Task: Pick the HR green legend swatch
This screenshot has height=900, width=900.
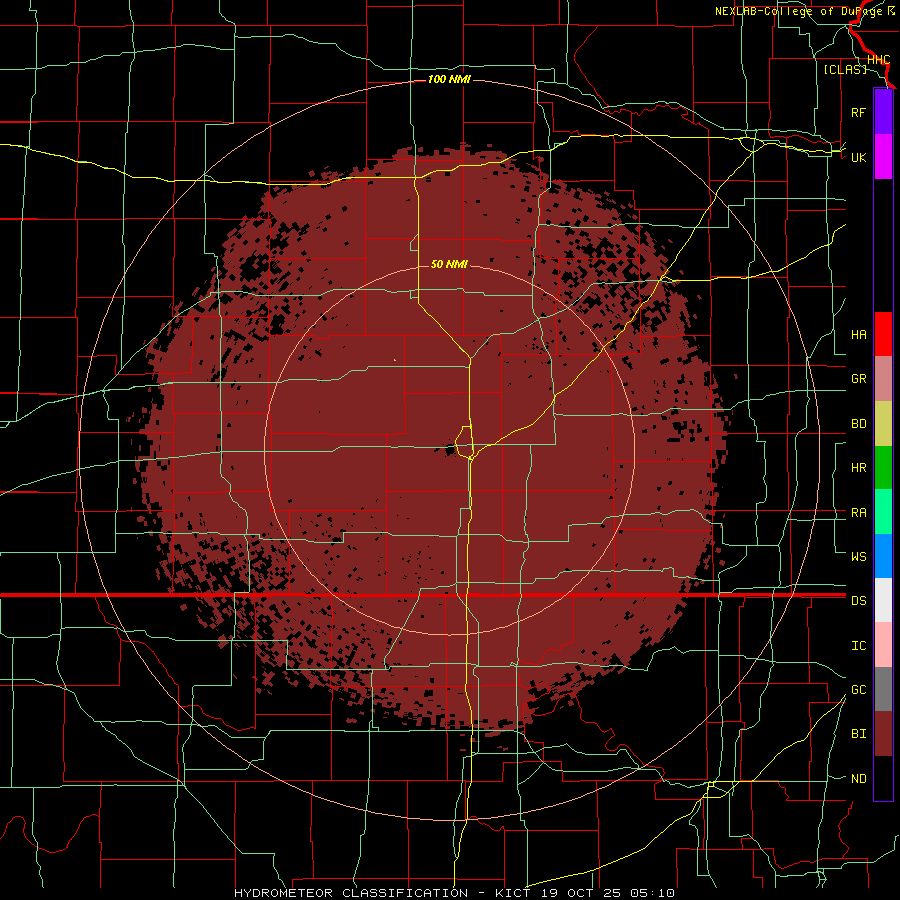Action: click(x=883, y=468)
